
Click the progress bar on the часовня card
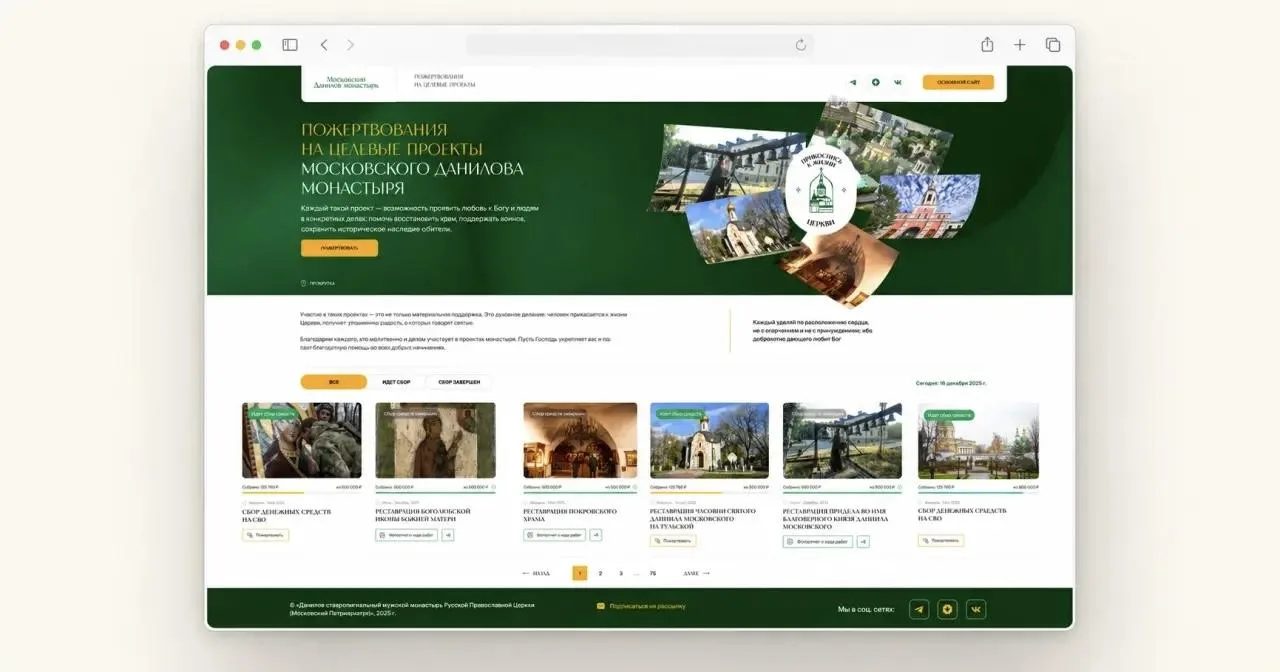(709, 493)
